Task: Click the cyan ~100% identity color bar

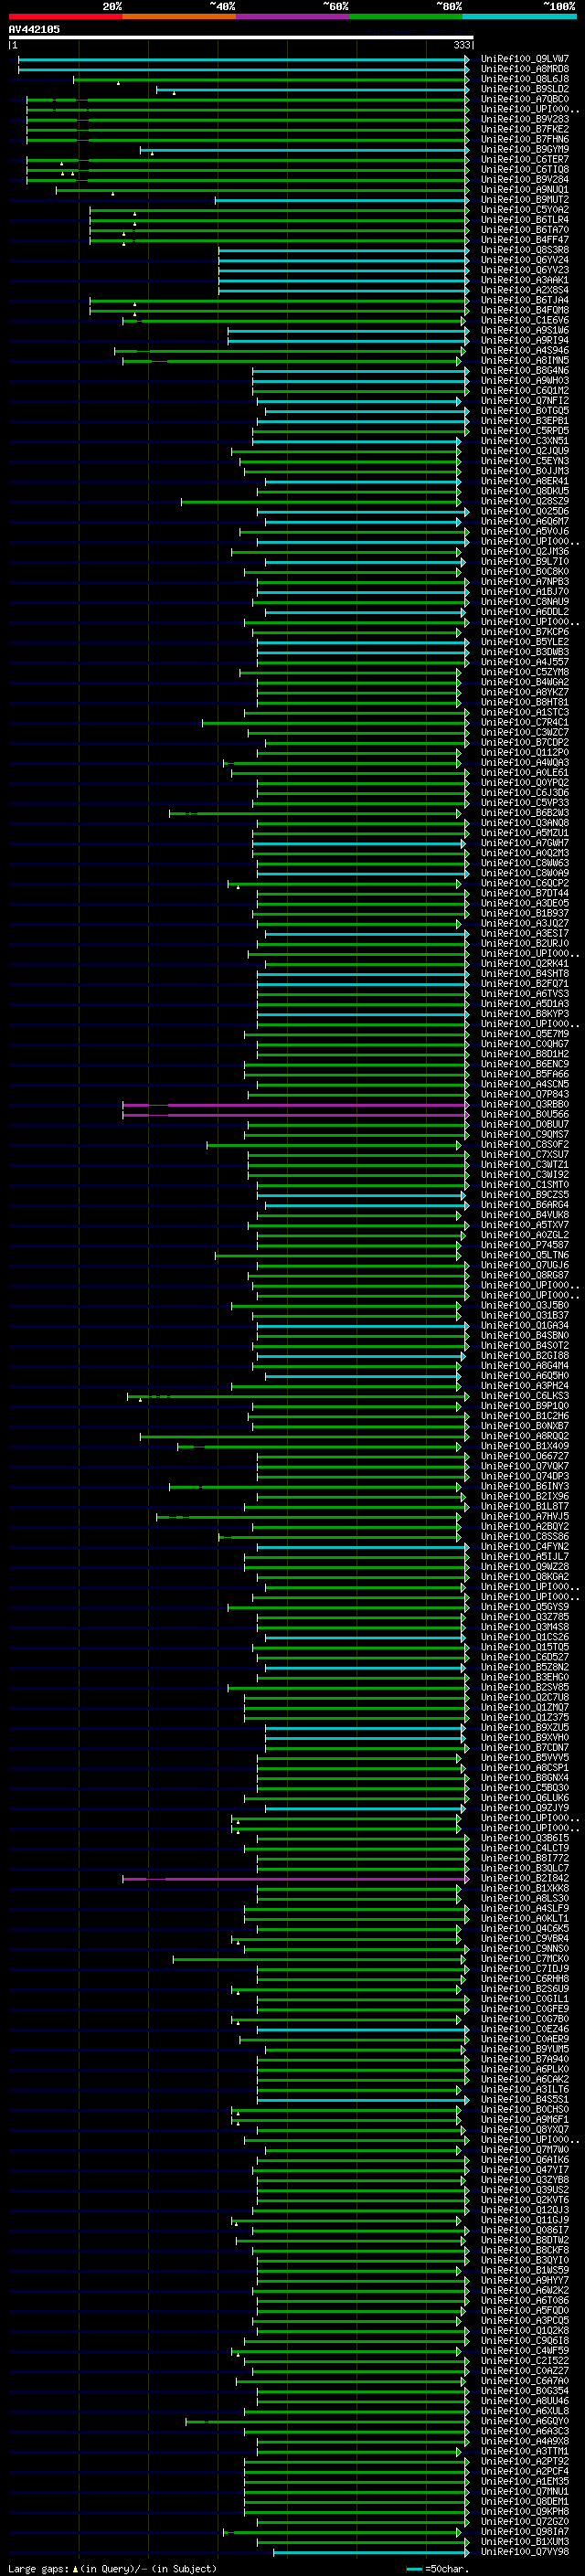Action: pos(520,16)
